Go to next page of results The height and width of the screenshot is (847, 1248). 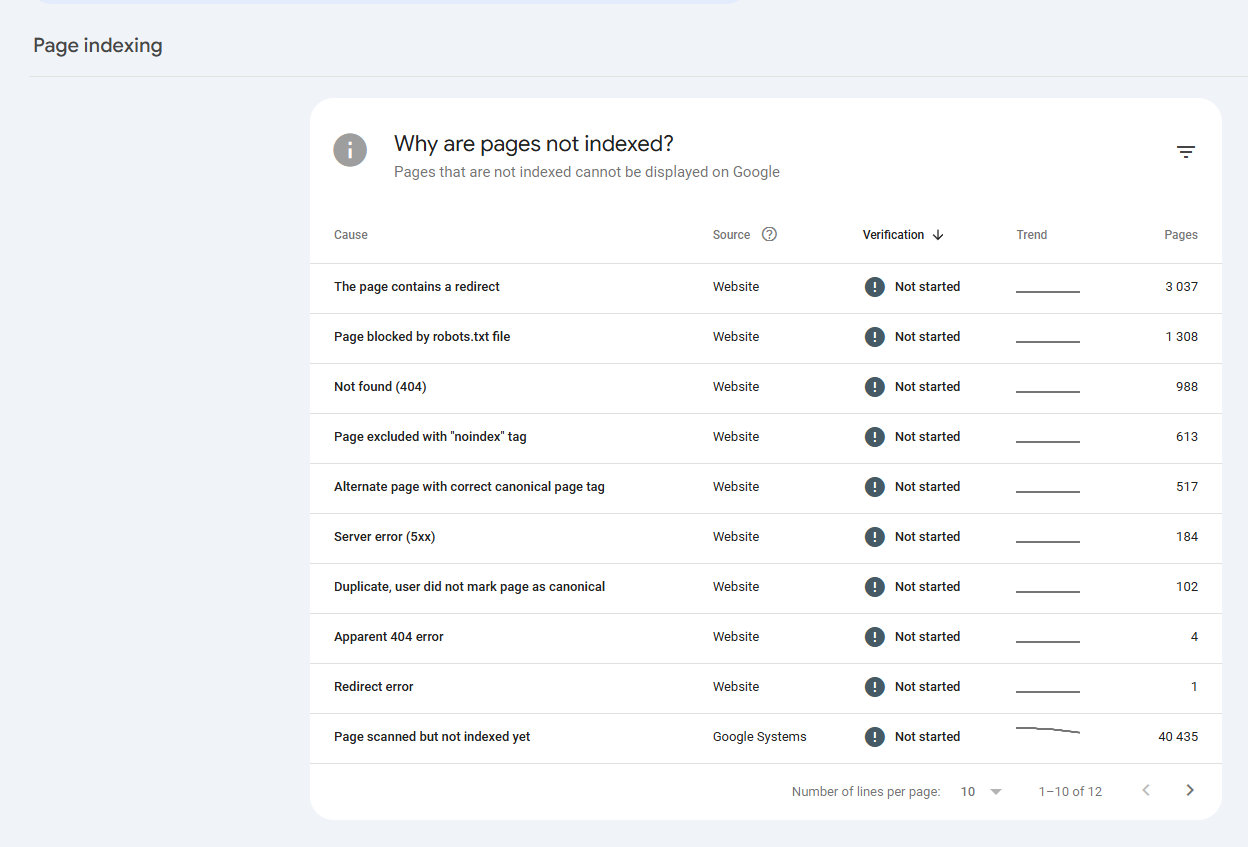tap(1190, 791)
